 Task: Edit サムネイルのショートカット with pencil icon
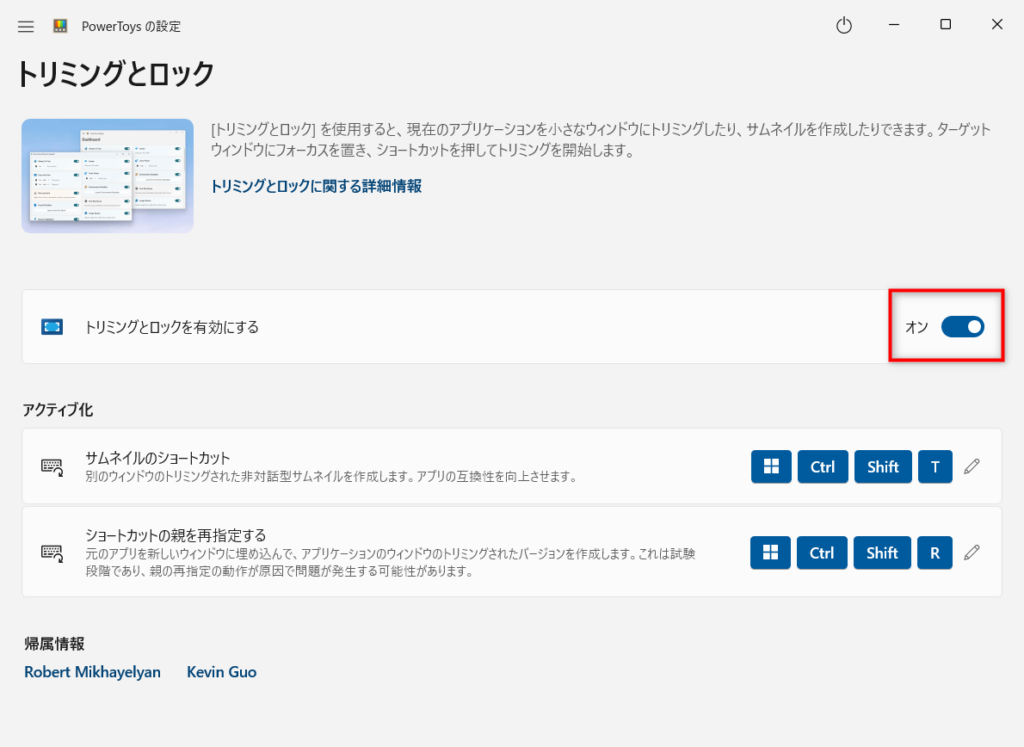[x=972, y=466]
